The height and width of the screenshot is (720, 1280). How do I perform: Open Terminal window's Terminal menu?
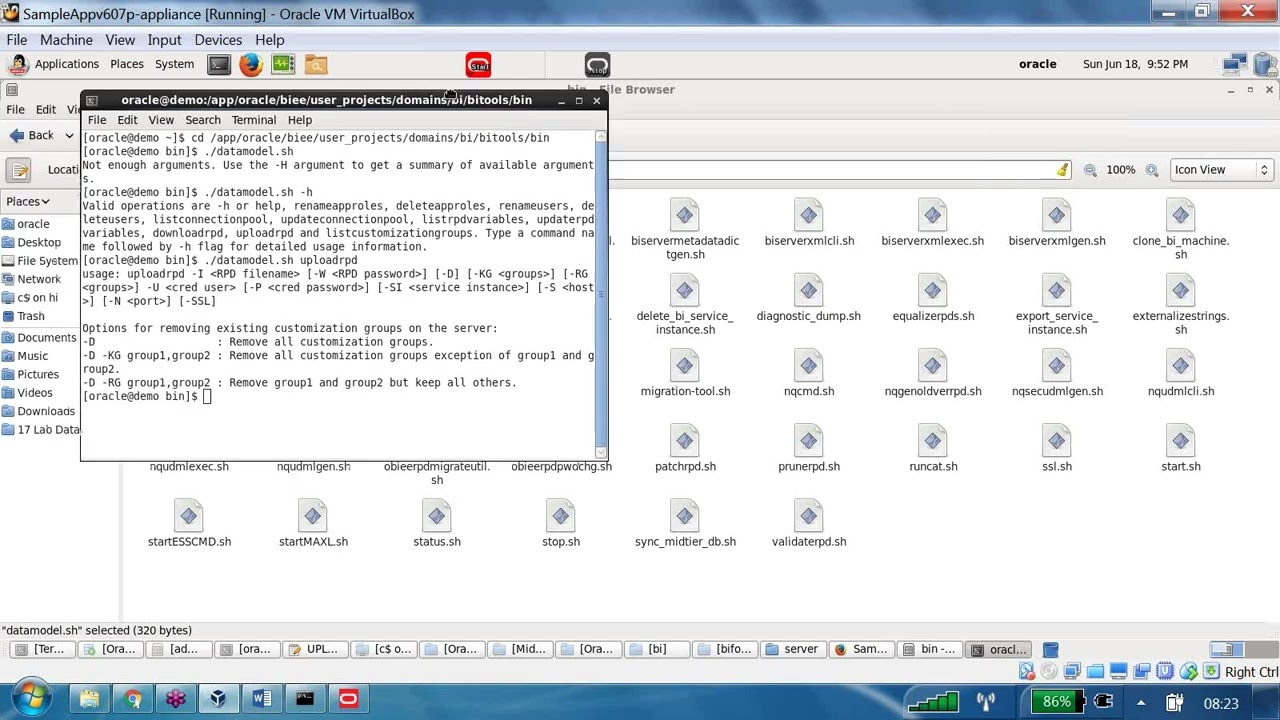254,120
